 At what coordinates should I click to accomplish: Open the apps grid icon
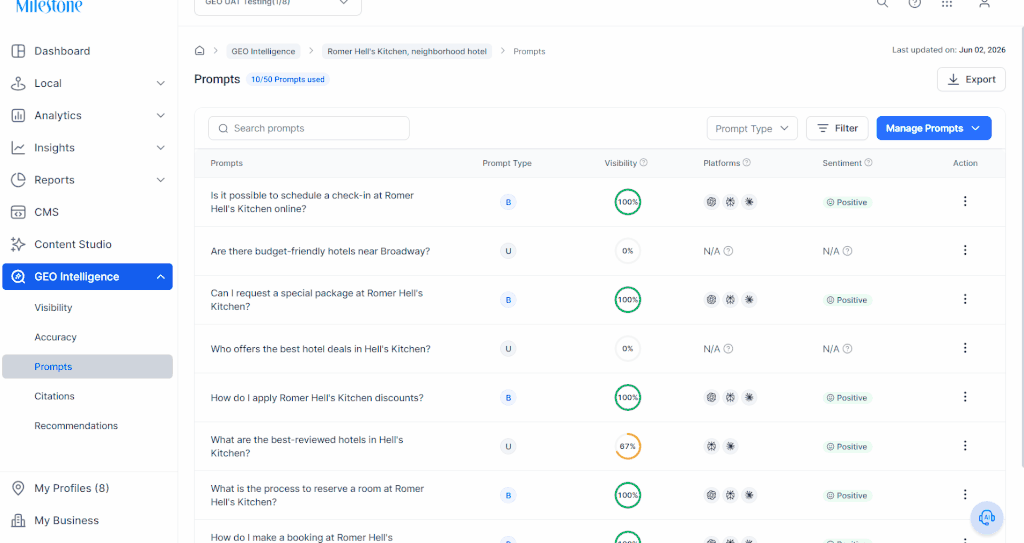(x=947, y=3)
